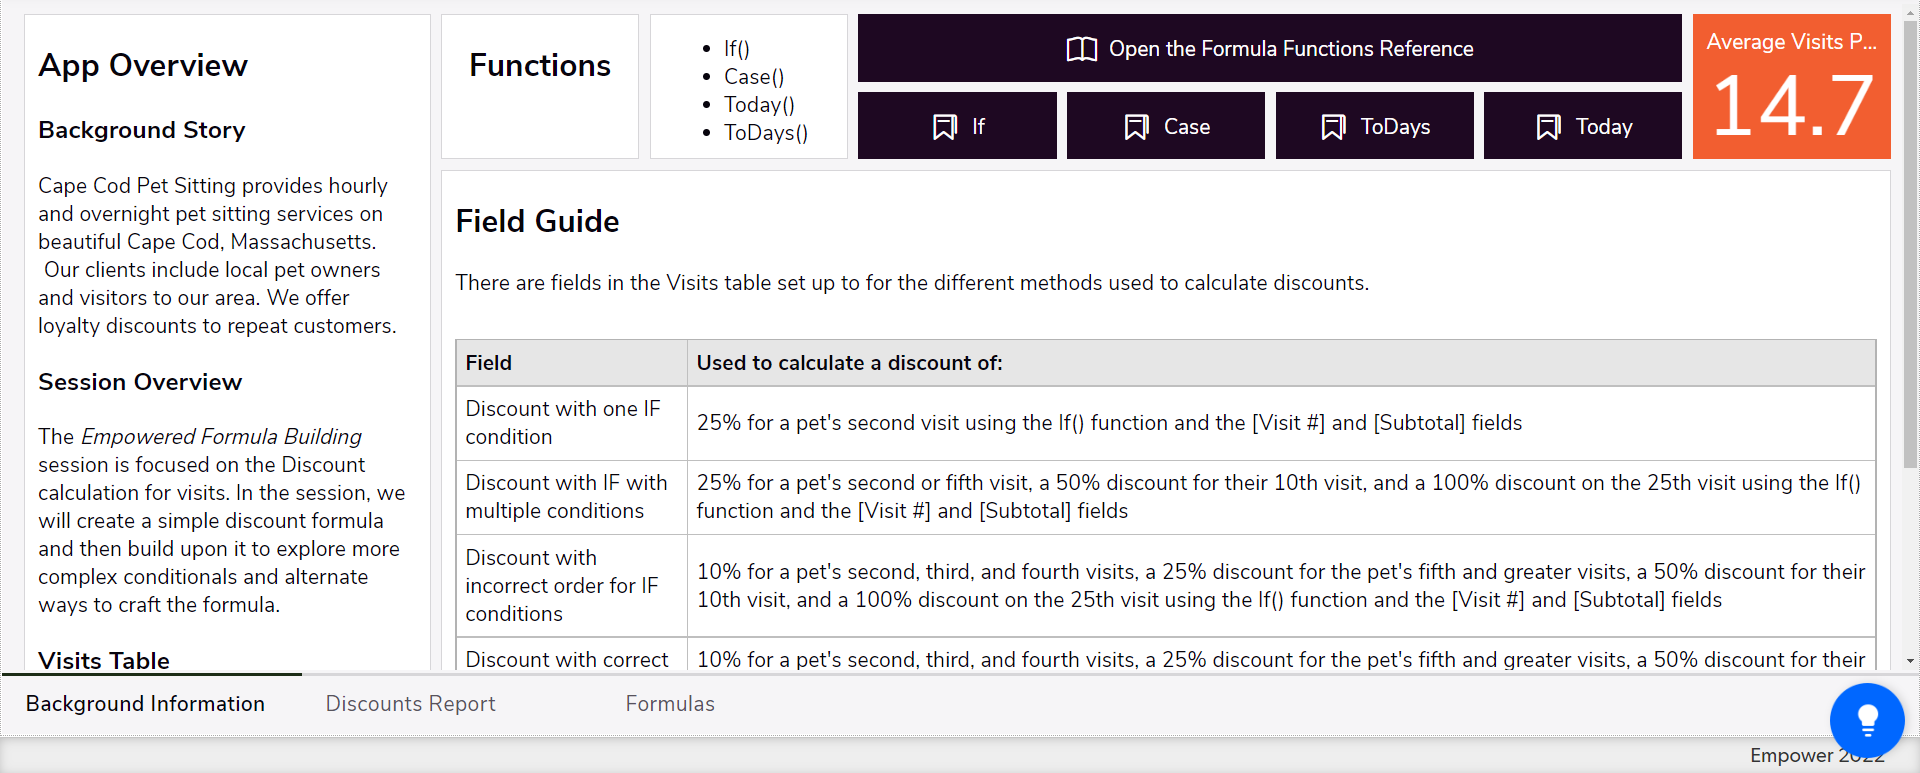Click the bookmark icon on If button
The image size is (1920, 773).
944,127
